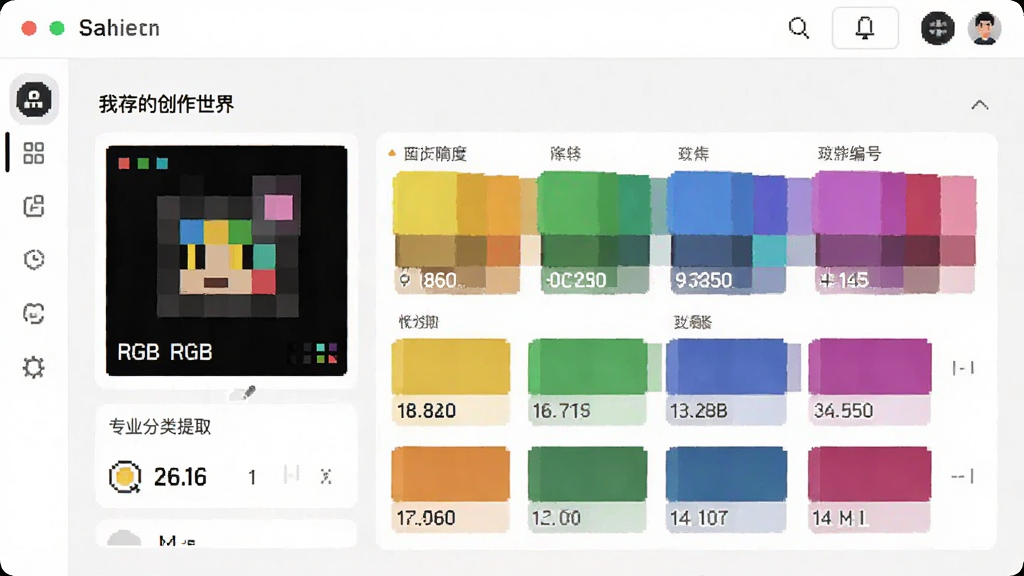Screen dimensions: 1024x576
Task: Click the X icon in the 26.16 row
Action: point(326,477)
